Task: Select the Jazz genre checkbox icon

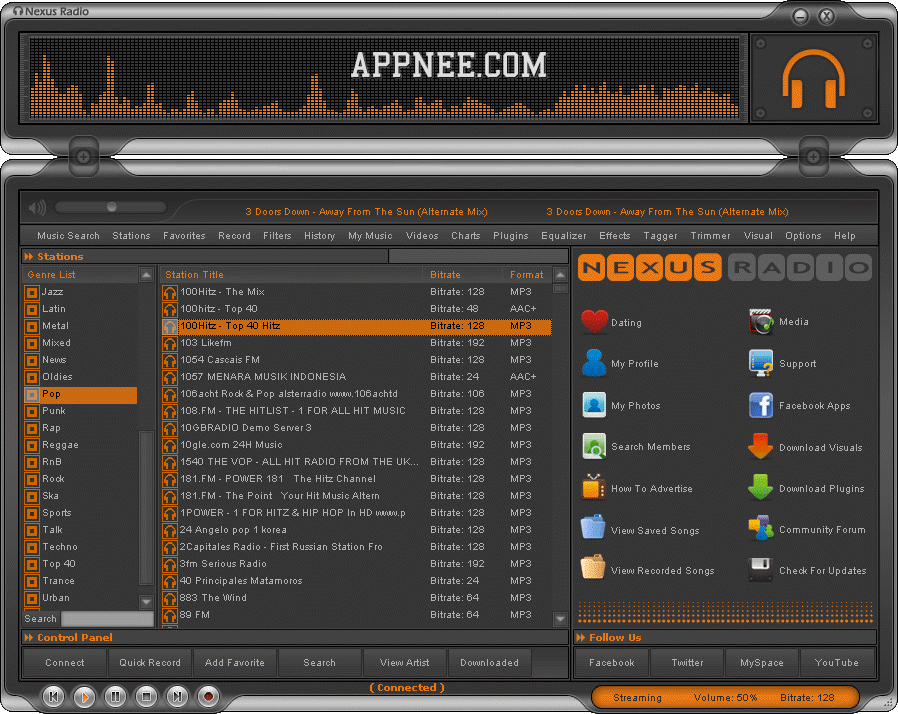Action: click(x=31, y=293)
